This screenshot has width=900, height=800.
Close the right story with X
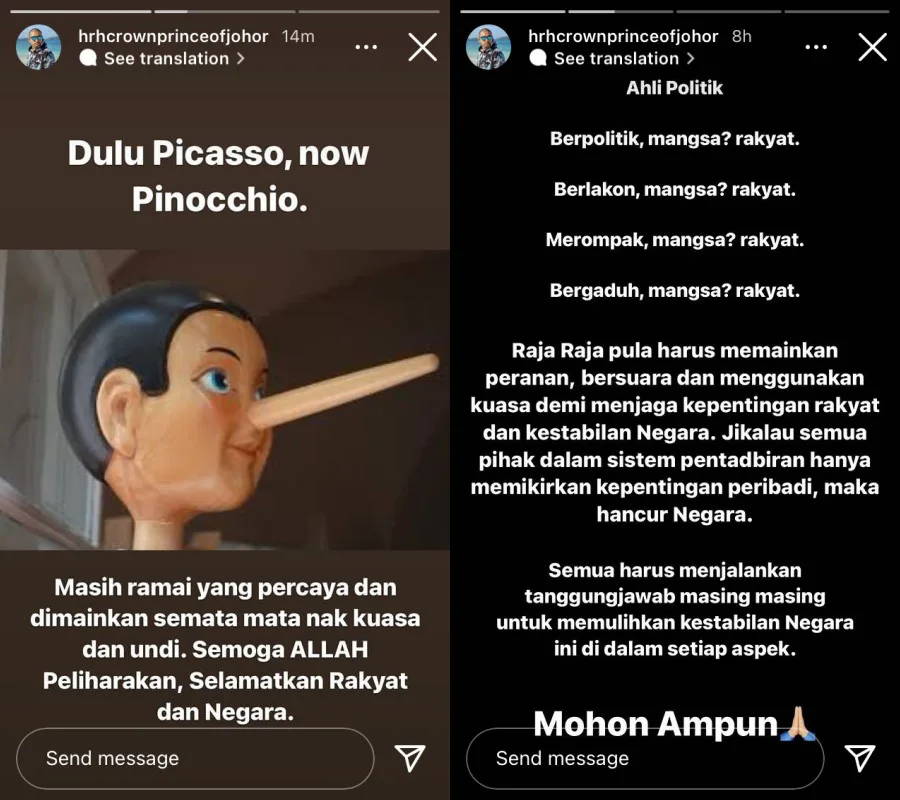tap(873, 47)
